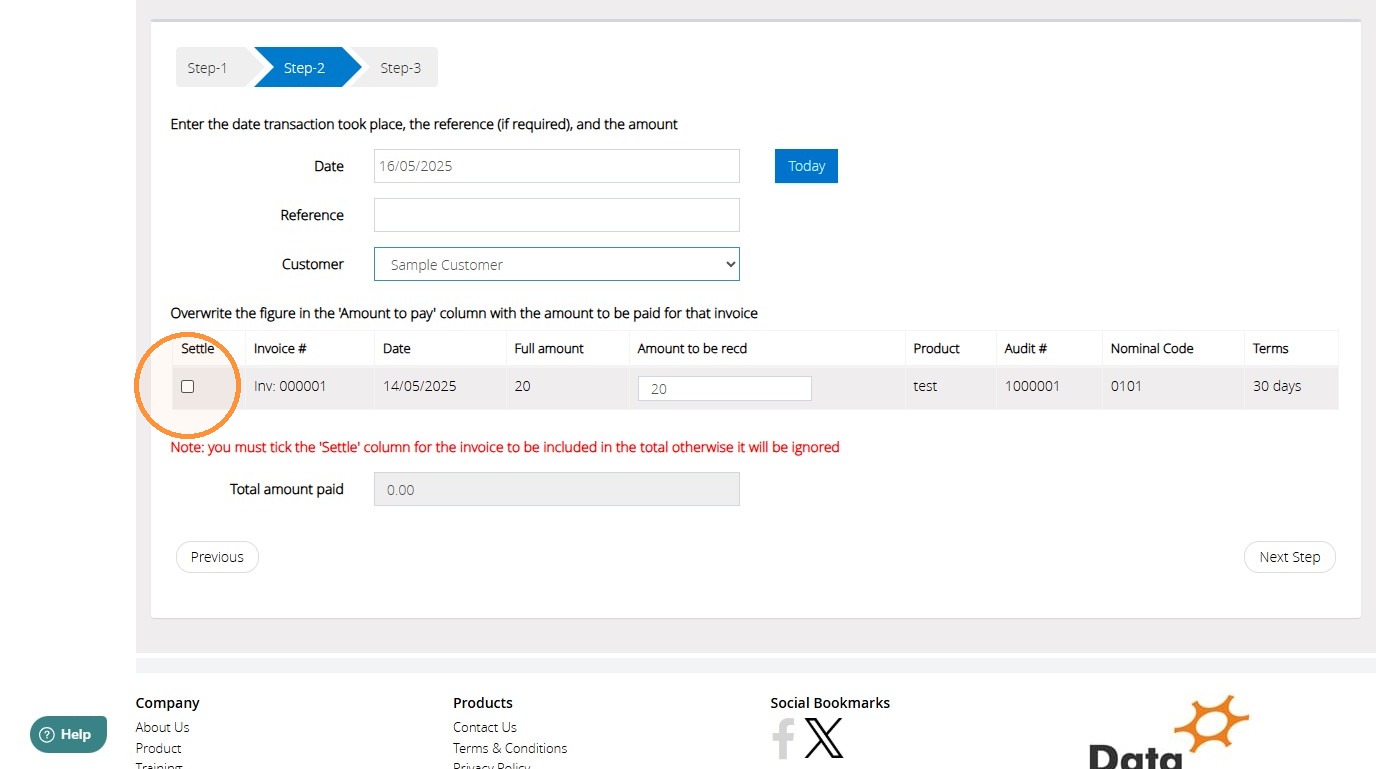Click the product cell 'test'
The height and width of the screenshot is (769, 1376).
click(x=925, y=386)
